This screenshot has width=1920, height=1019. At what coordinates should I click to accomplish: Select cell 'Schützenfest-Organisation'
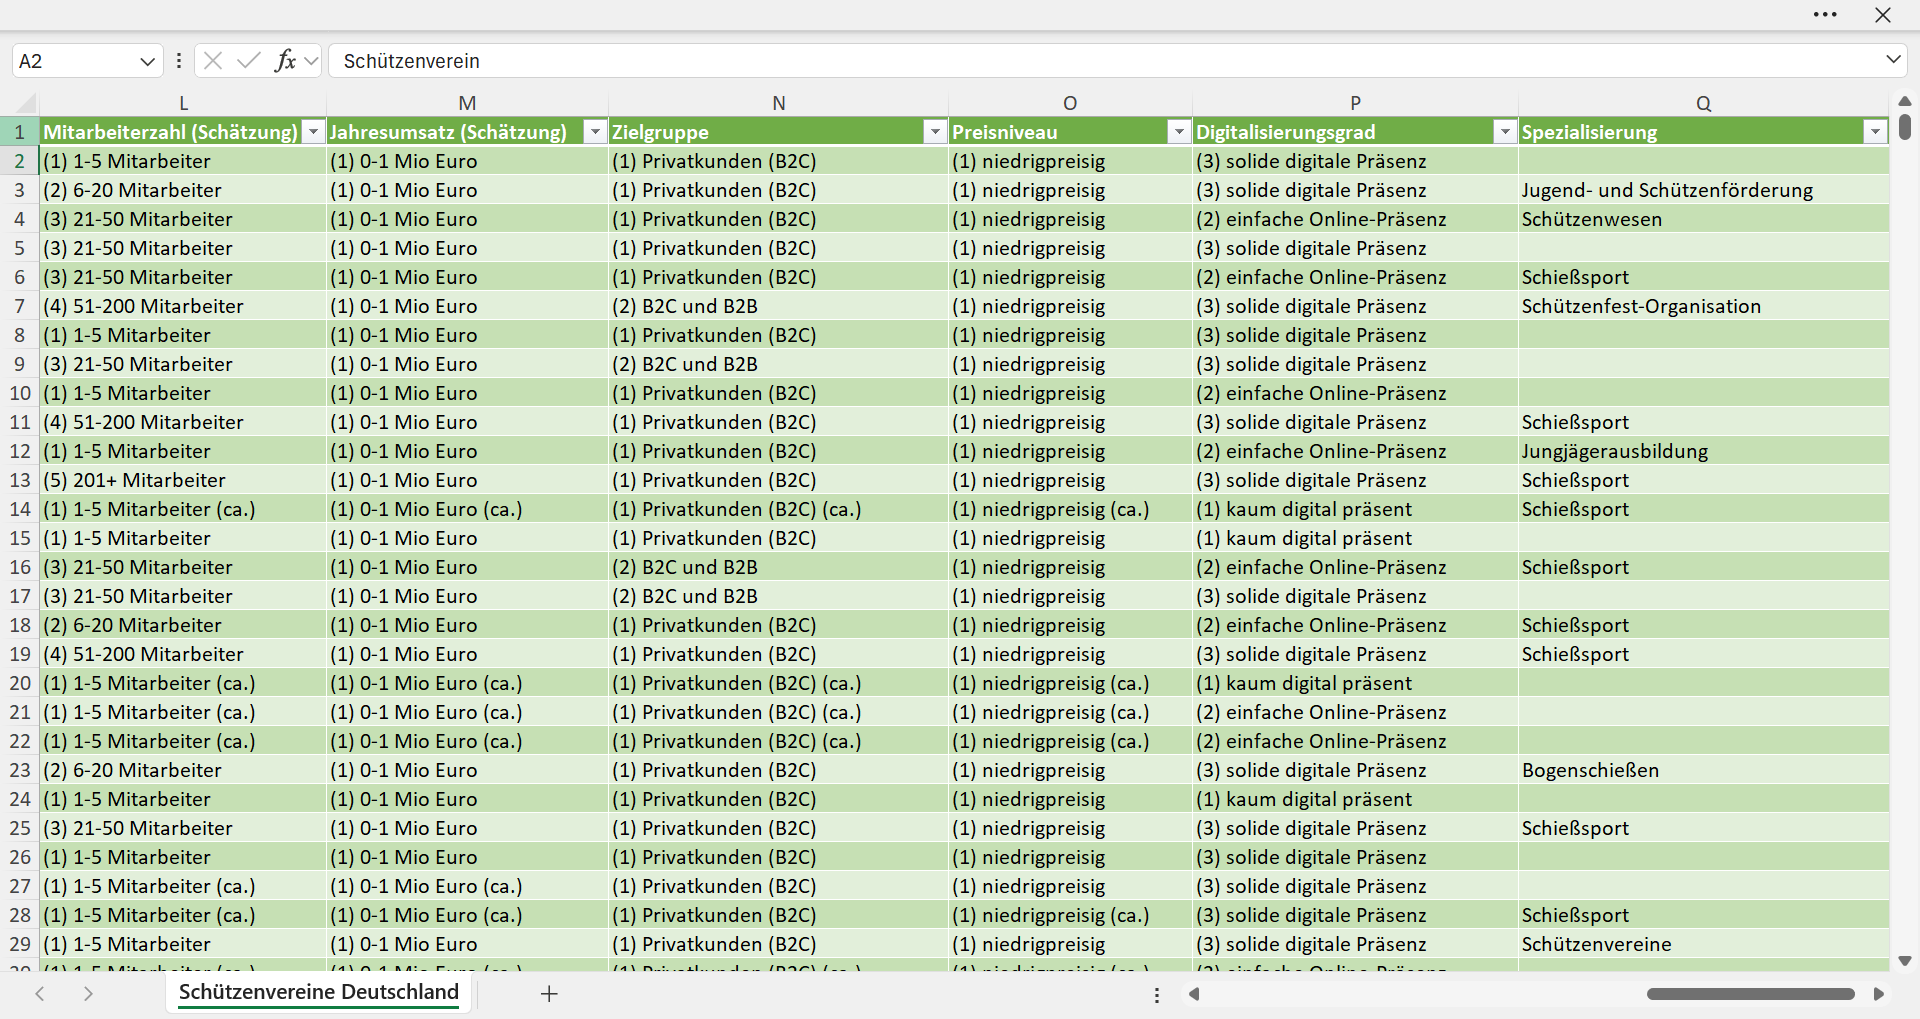[1703, 306]
